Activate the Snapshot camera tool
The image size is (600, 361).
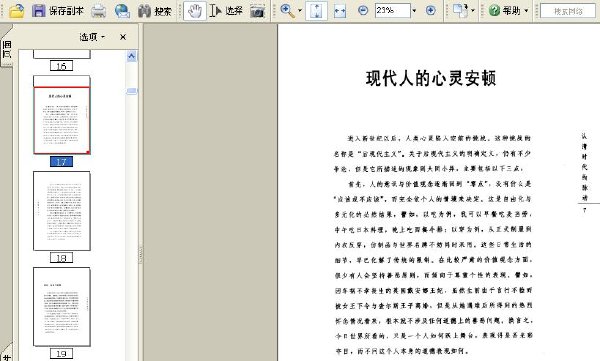point(258,11)
